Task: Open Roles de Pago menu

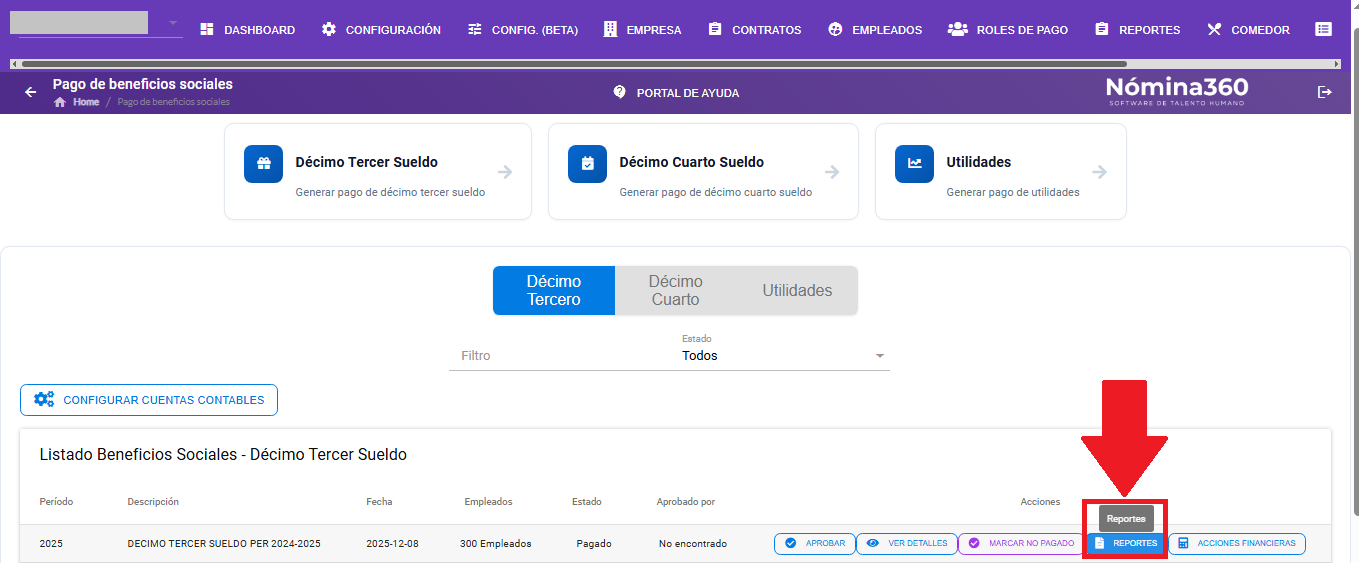Action: pos(1008,30)
